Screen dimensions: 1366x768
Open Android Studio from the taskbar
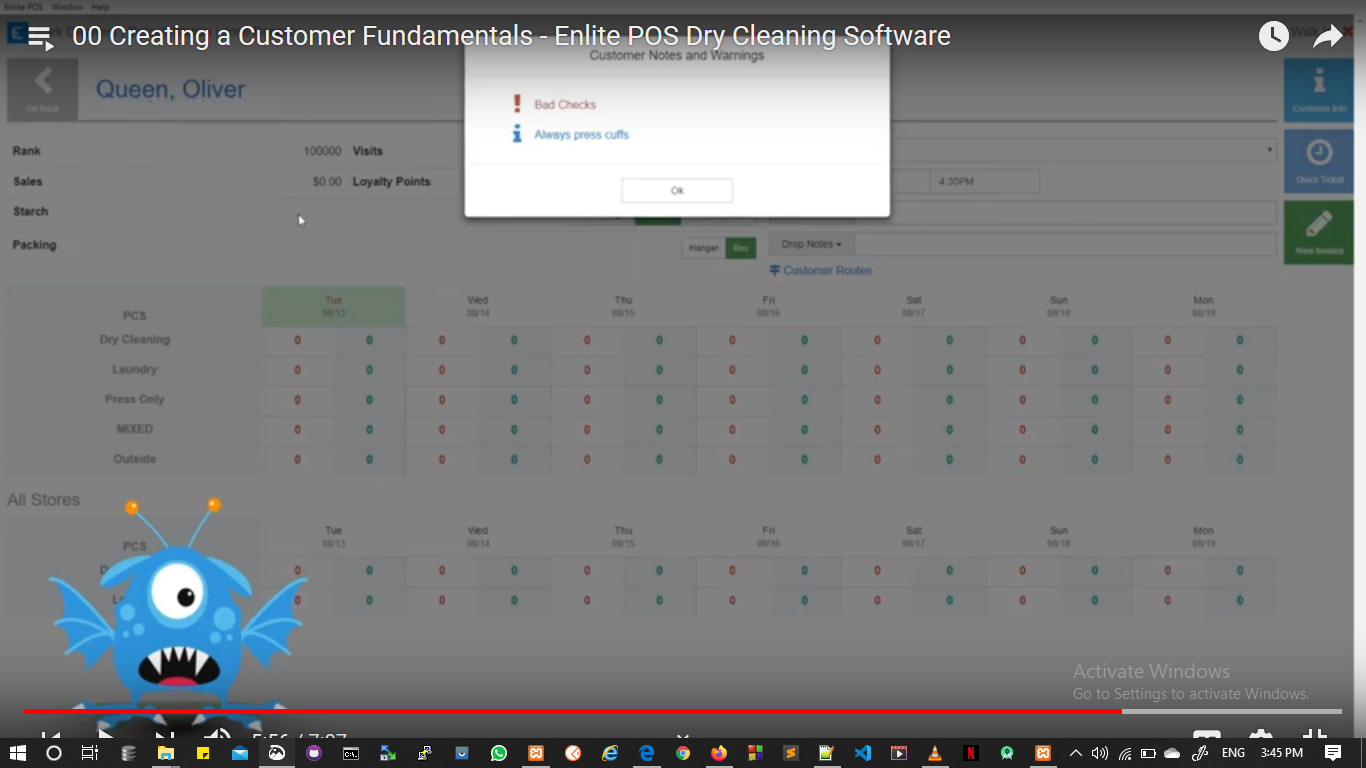point(1007,753)
